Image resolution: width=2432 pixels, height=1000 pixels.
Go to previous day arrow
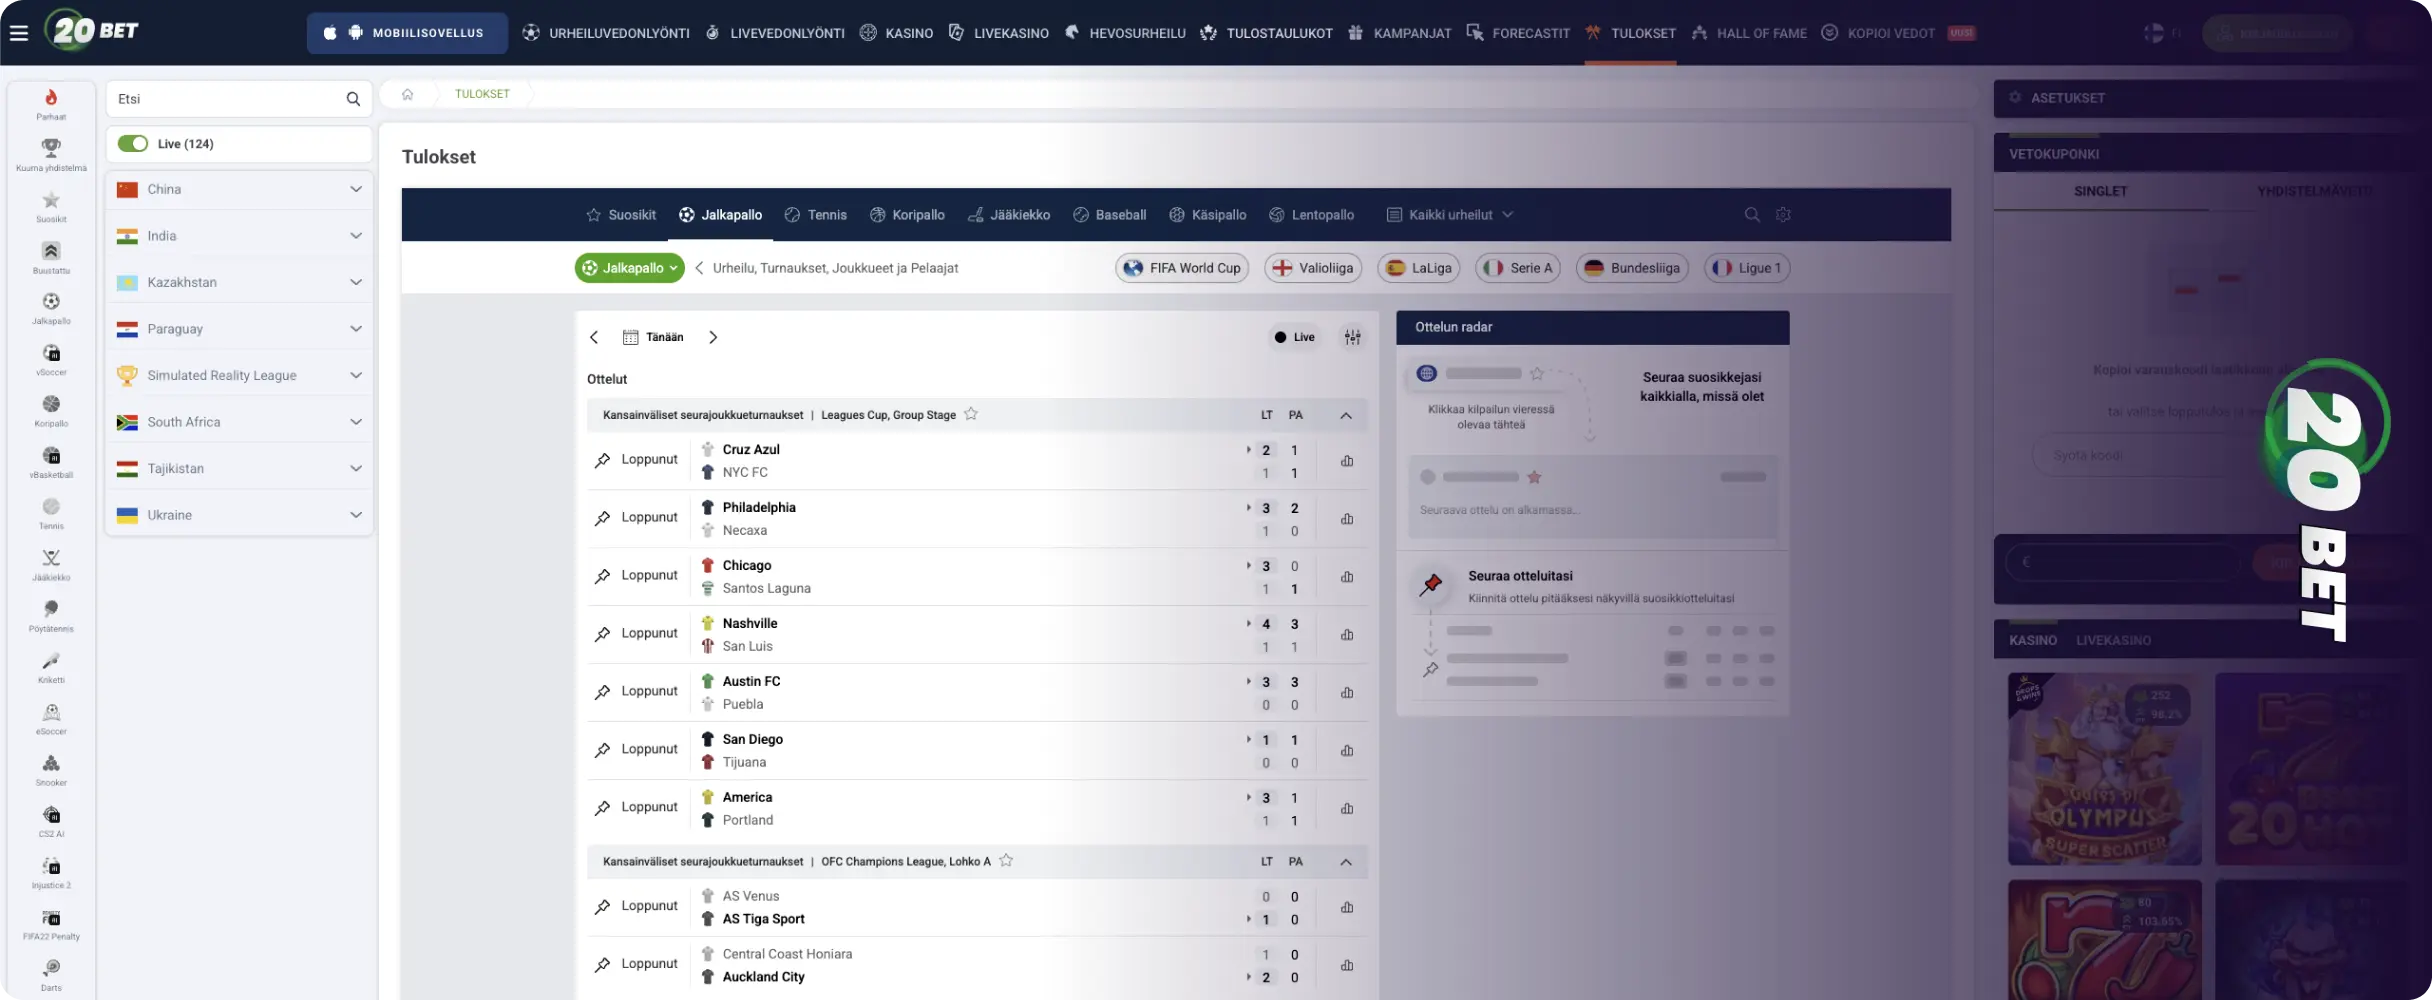click(x=594, y=337)
